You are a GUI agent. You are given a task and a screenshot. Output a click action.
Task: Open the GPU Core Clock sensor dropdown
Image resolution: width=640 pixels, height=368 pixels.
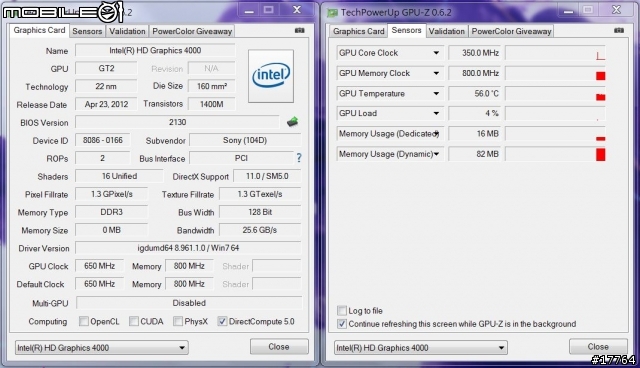(436, 53)
